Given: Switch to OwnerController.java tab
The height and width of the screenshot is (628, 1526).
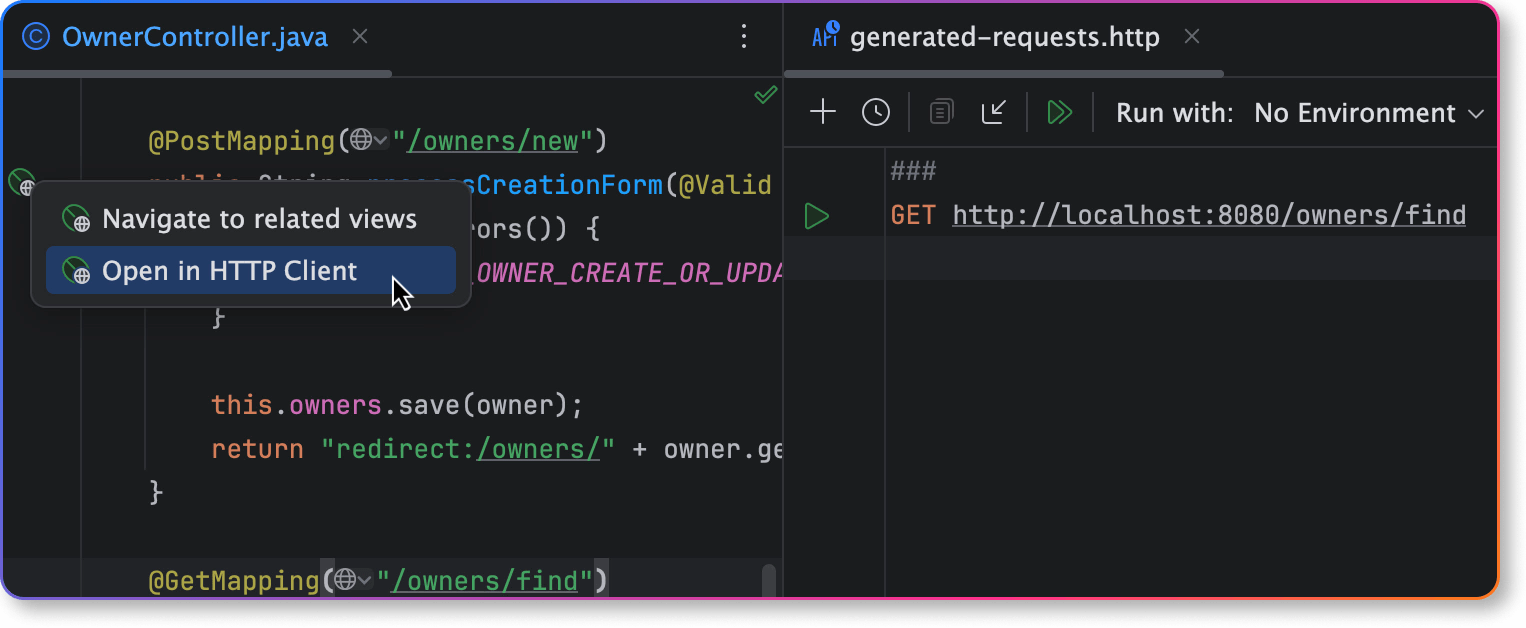Looking at the screenshot, I should 195,38.
